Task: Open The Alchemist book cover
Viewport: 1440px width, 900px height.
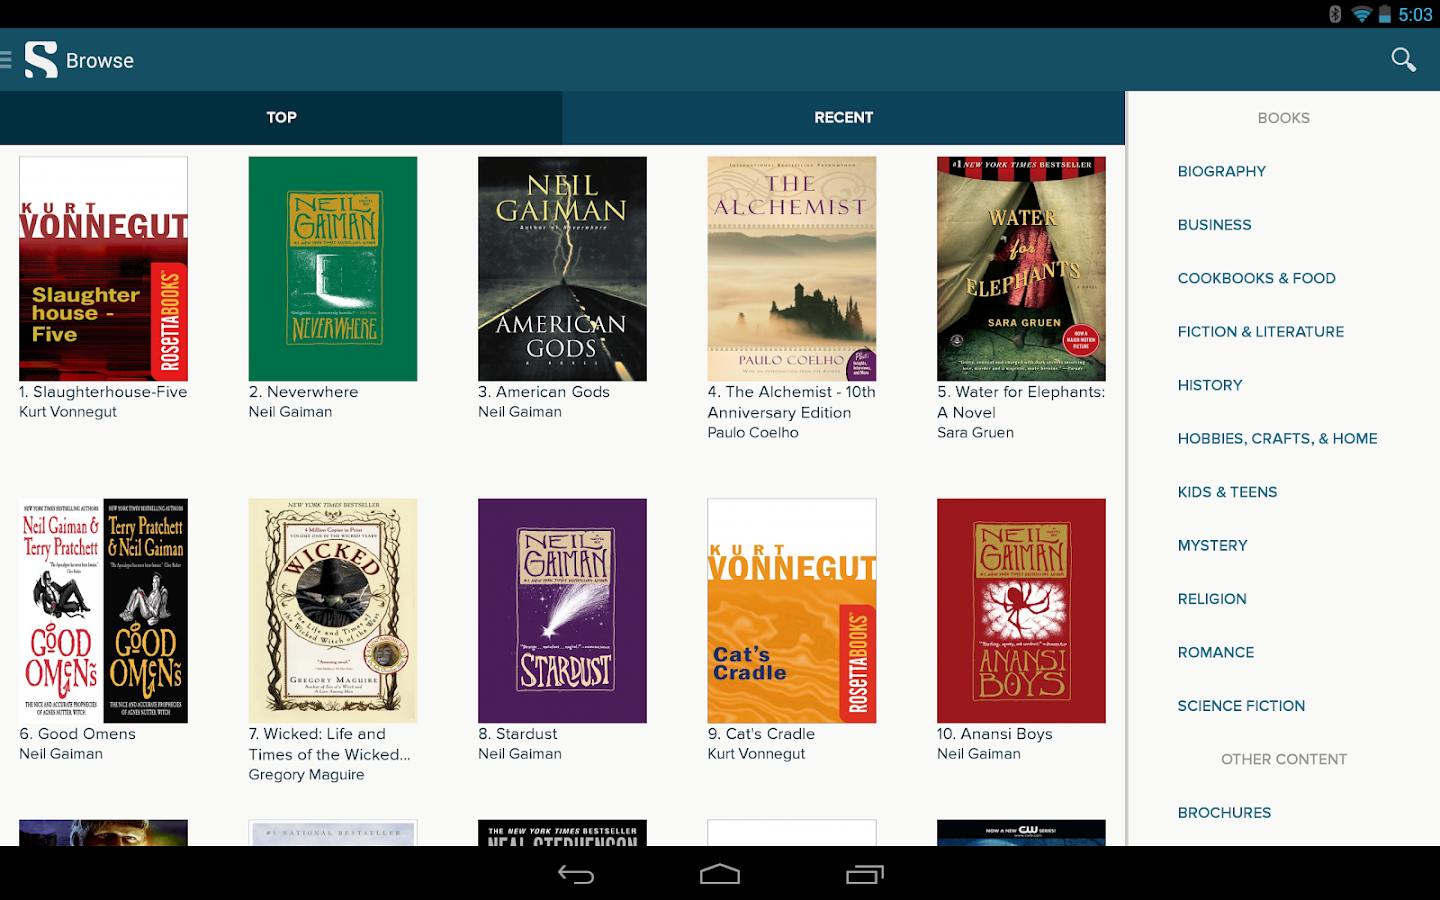Action: point(792,269)
